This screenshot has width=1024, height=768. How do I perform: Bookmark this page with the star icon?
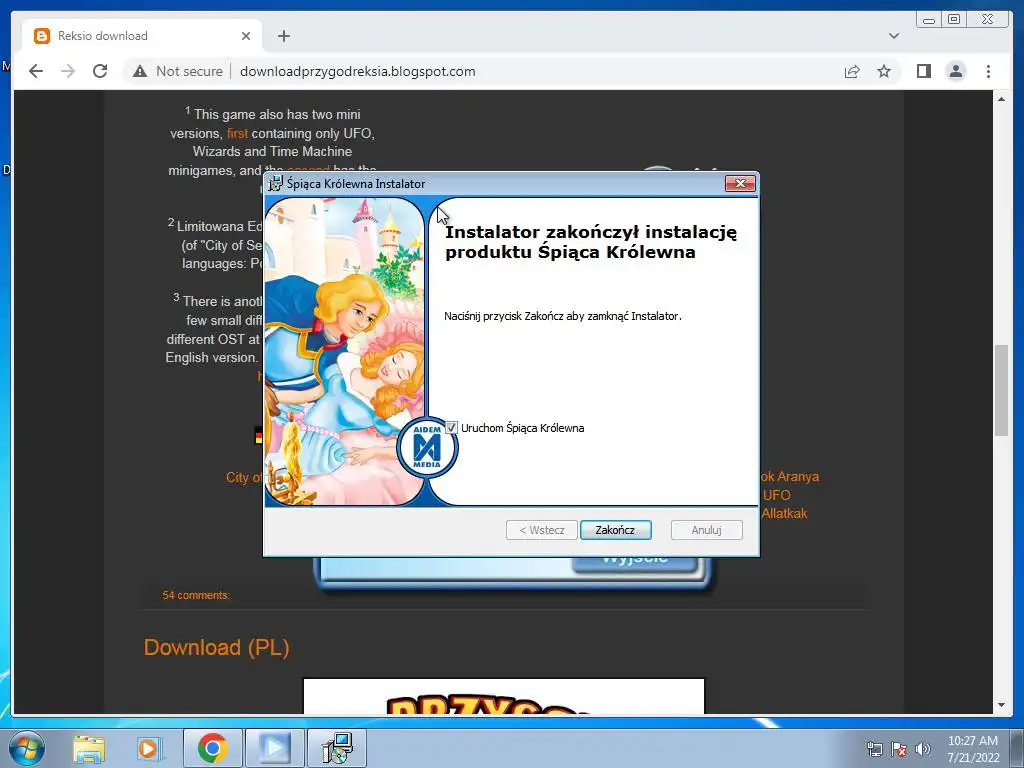coord(884,71)
